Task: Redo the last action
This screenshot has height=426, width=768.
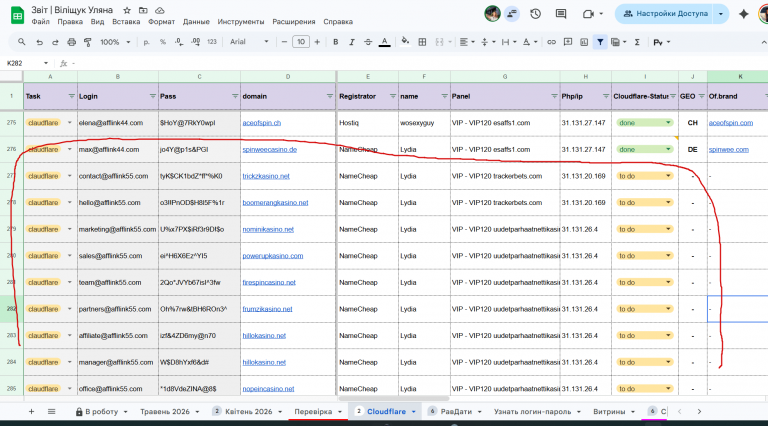Action: click(55, 42)
